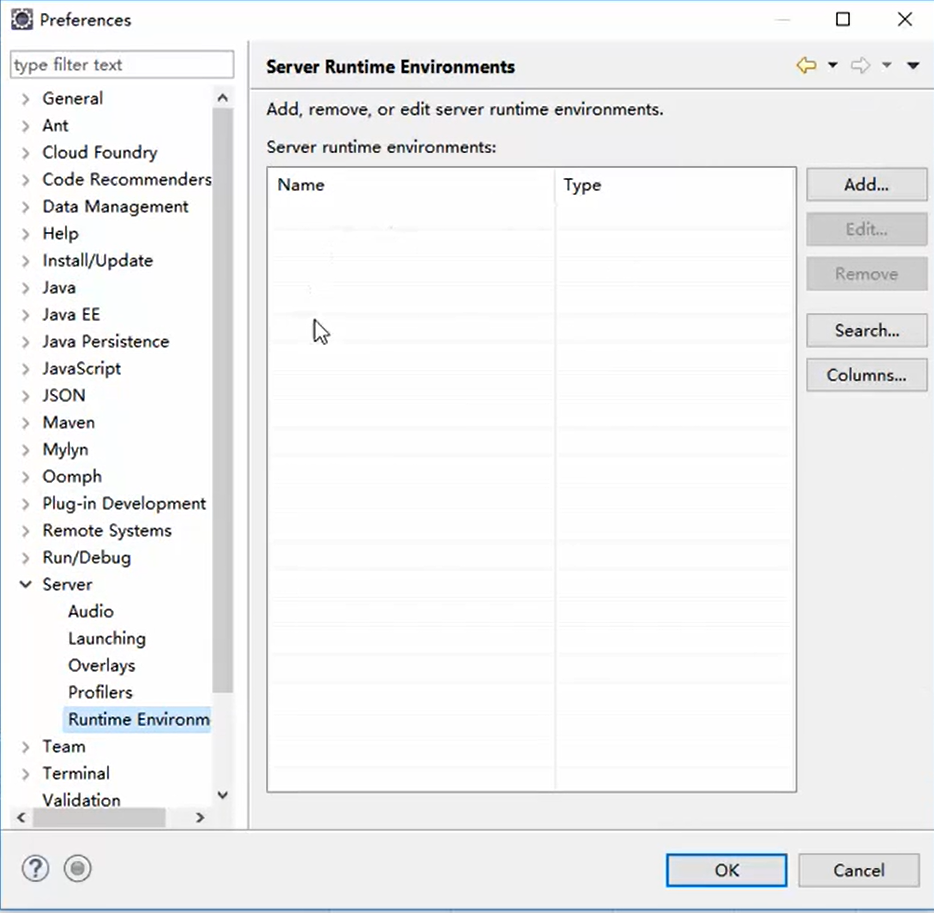This screenshot has width=934, height=913.
Task: Click the Eclipse Preferences window icon
Action: [x=22, y=20]
